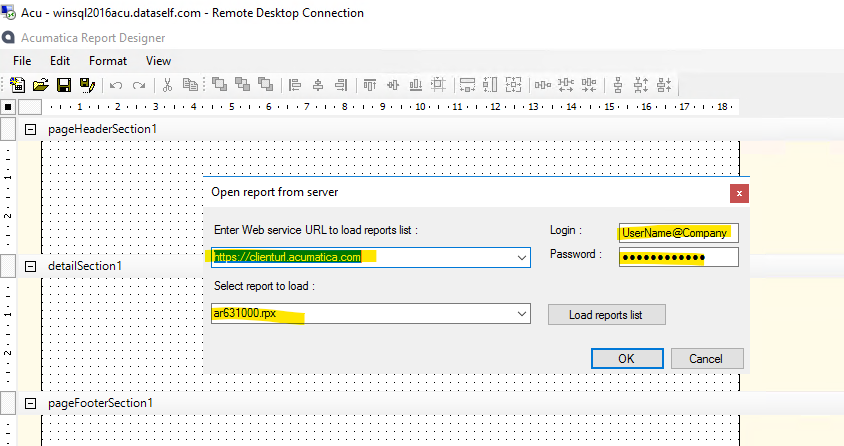Collapse the pageHeaderSection1 section
This screenshot has width=844, height=446.
[x=30, y=129]
